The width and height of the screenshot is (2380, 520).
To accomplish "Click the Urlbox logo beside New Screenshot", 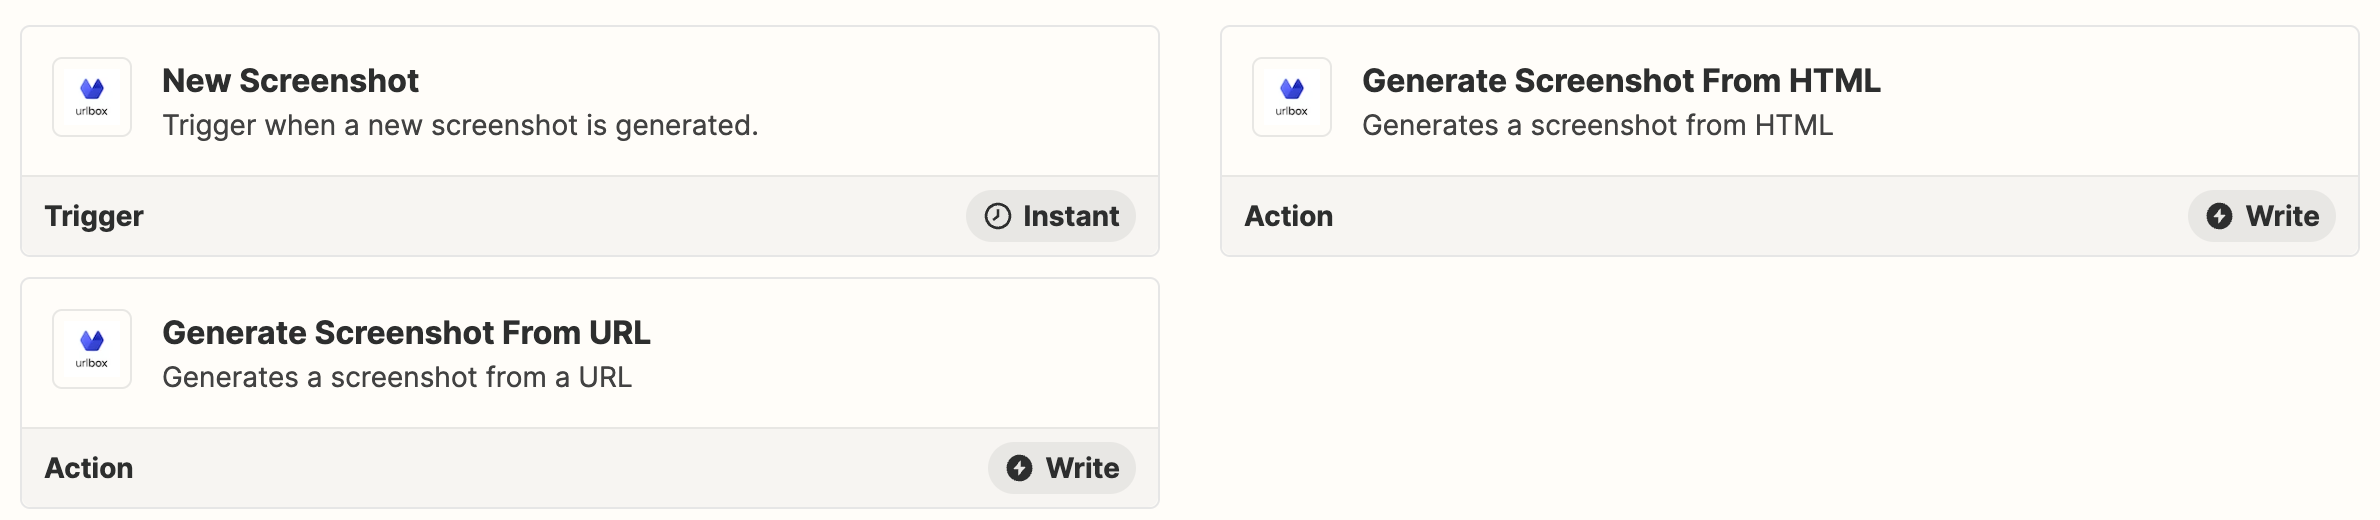I will coord(92,97).
